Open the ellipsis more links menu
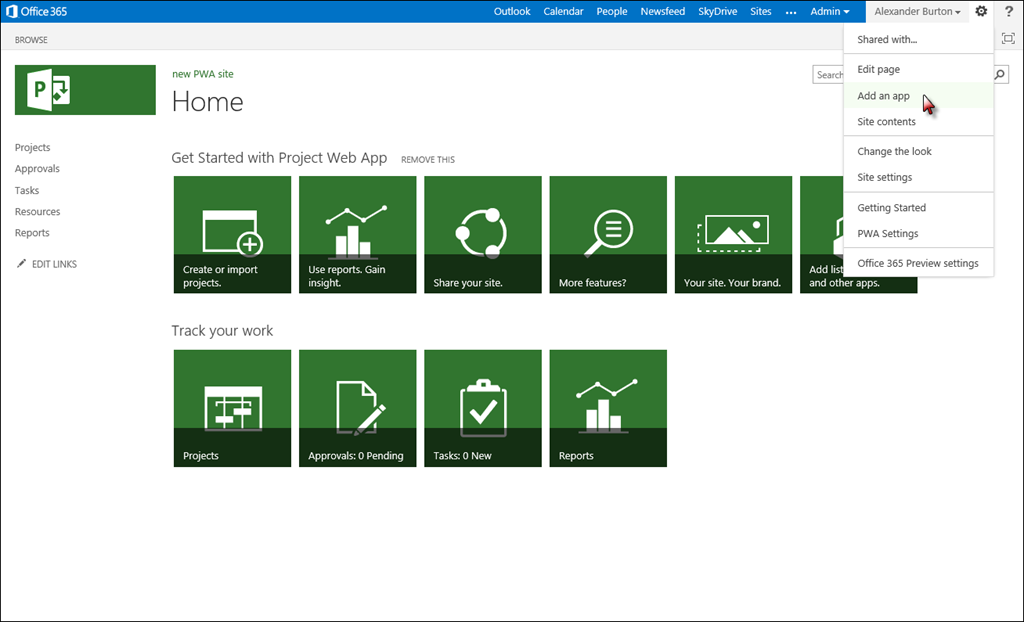 [791, 12]
